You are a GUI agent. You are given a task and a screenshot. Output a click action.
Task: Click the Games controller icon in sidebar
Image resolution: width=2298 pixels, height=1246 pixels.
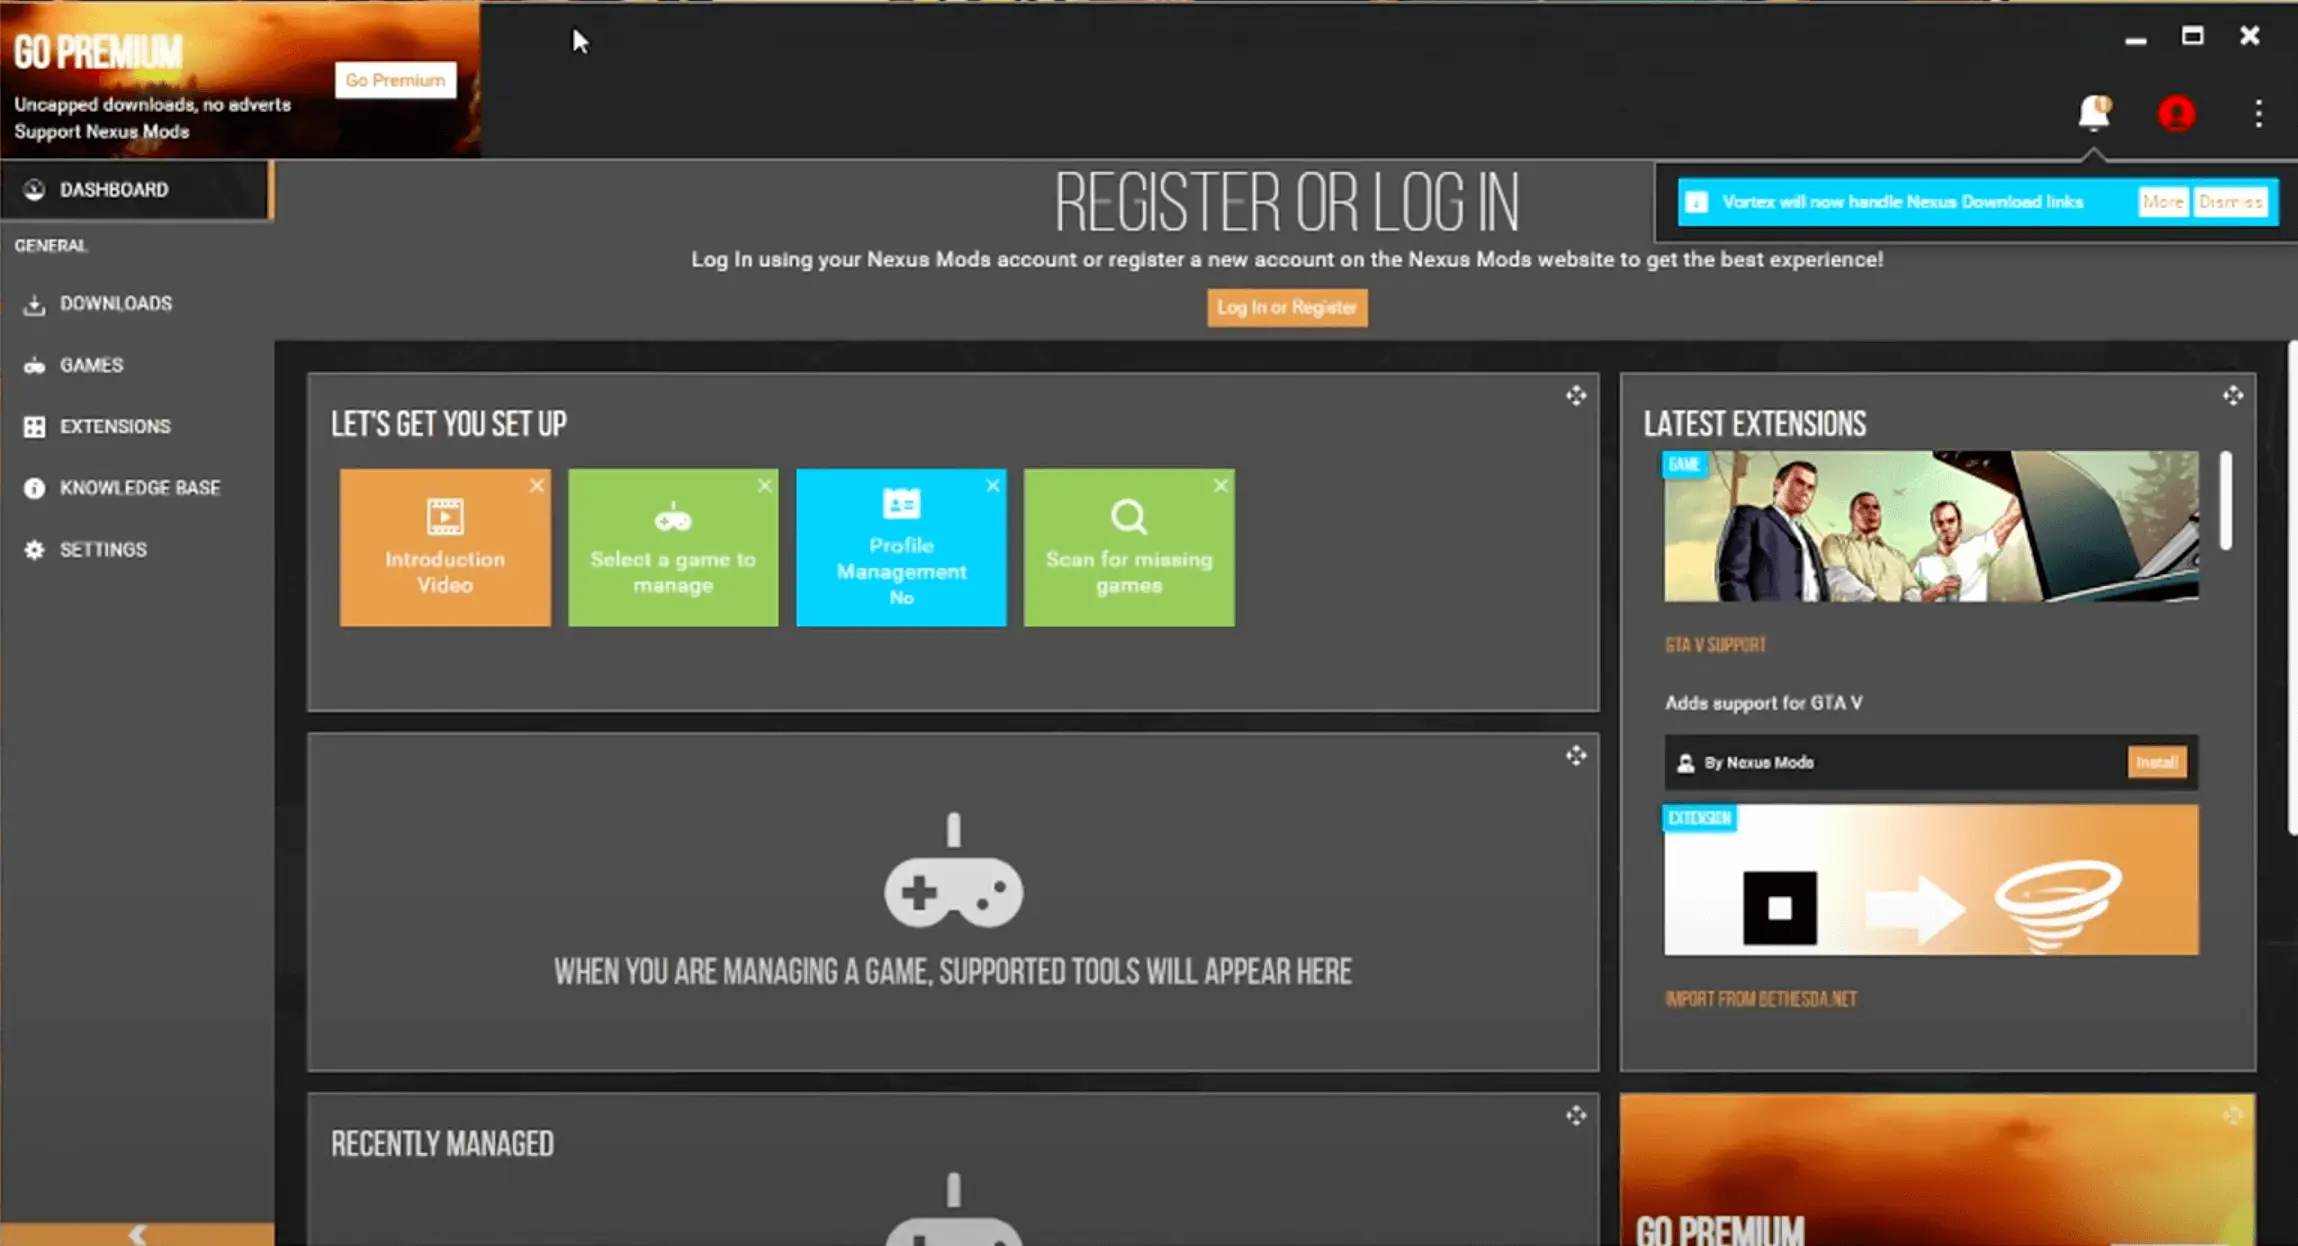34,366
